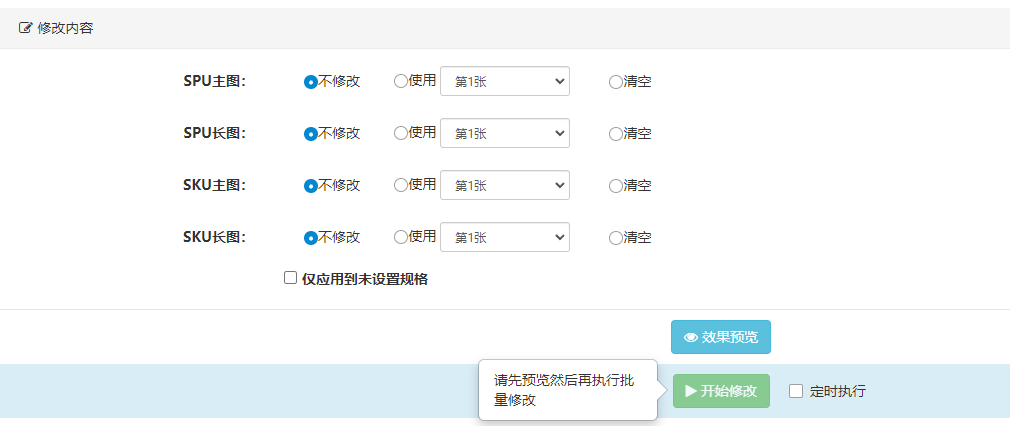Click the eye icon on 效果预览
Screen dimensions: 1010x426
tap(690, 338)
